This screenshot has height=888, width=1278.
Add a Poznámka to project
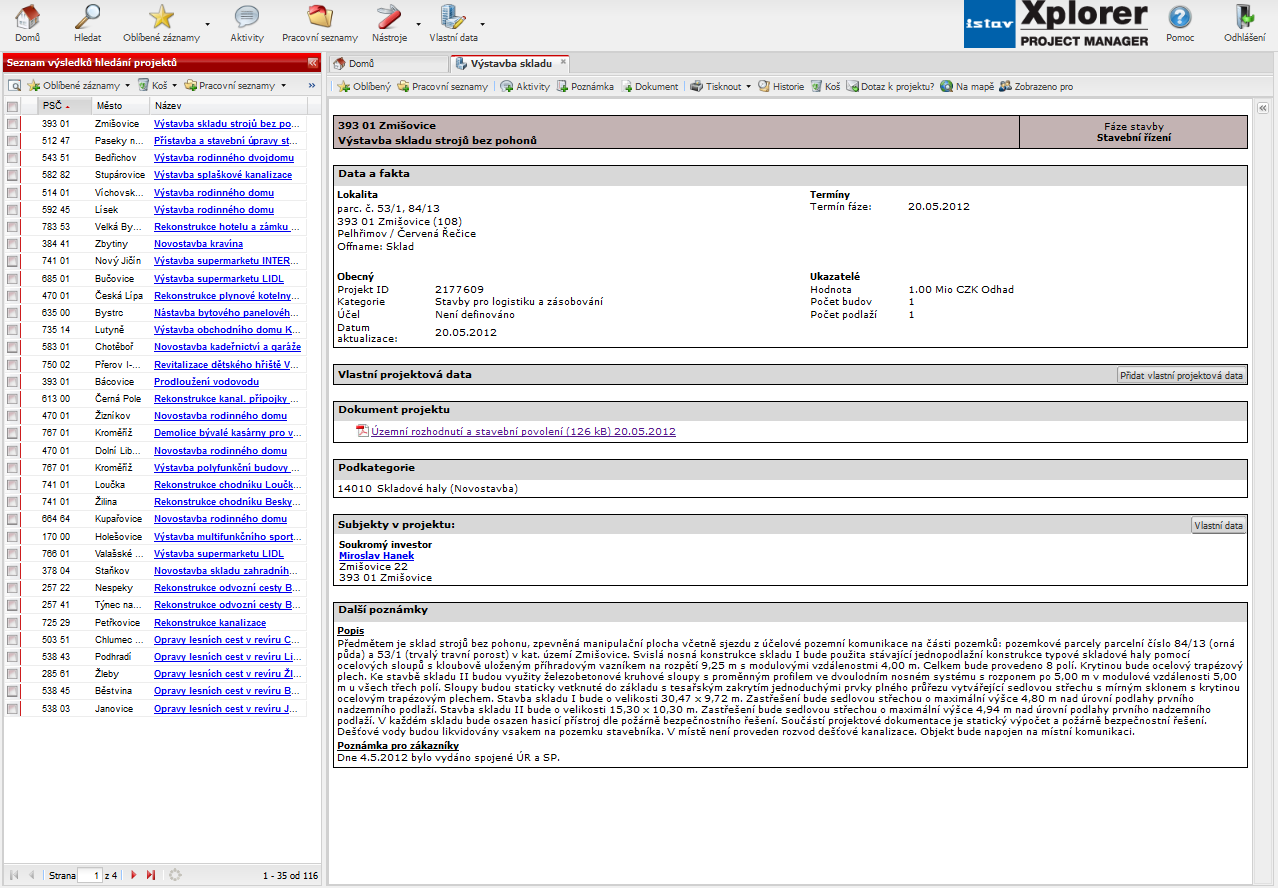pyautogui.click(x=585, y=87)
